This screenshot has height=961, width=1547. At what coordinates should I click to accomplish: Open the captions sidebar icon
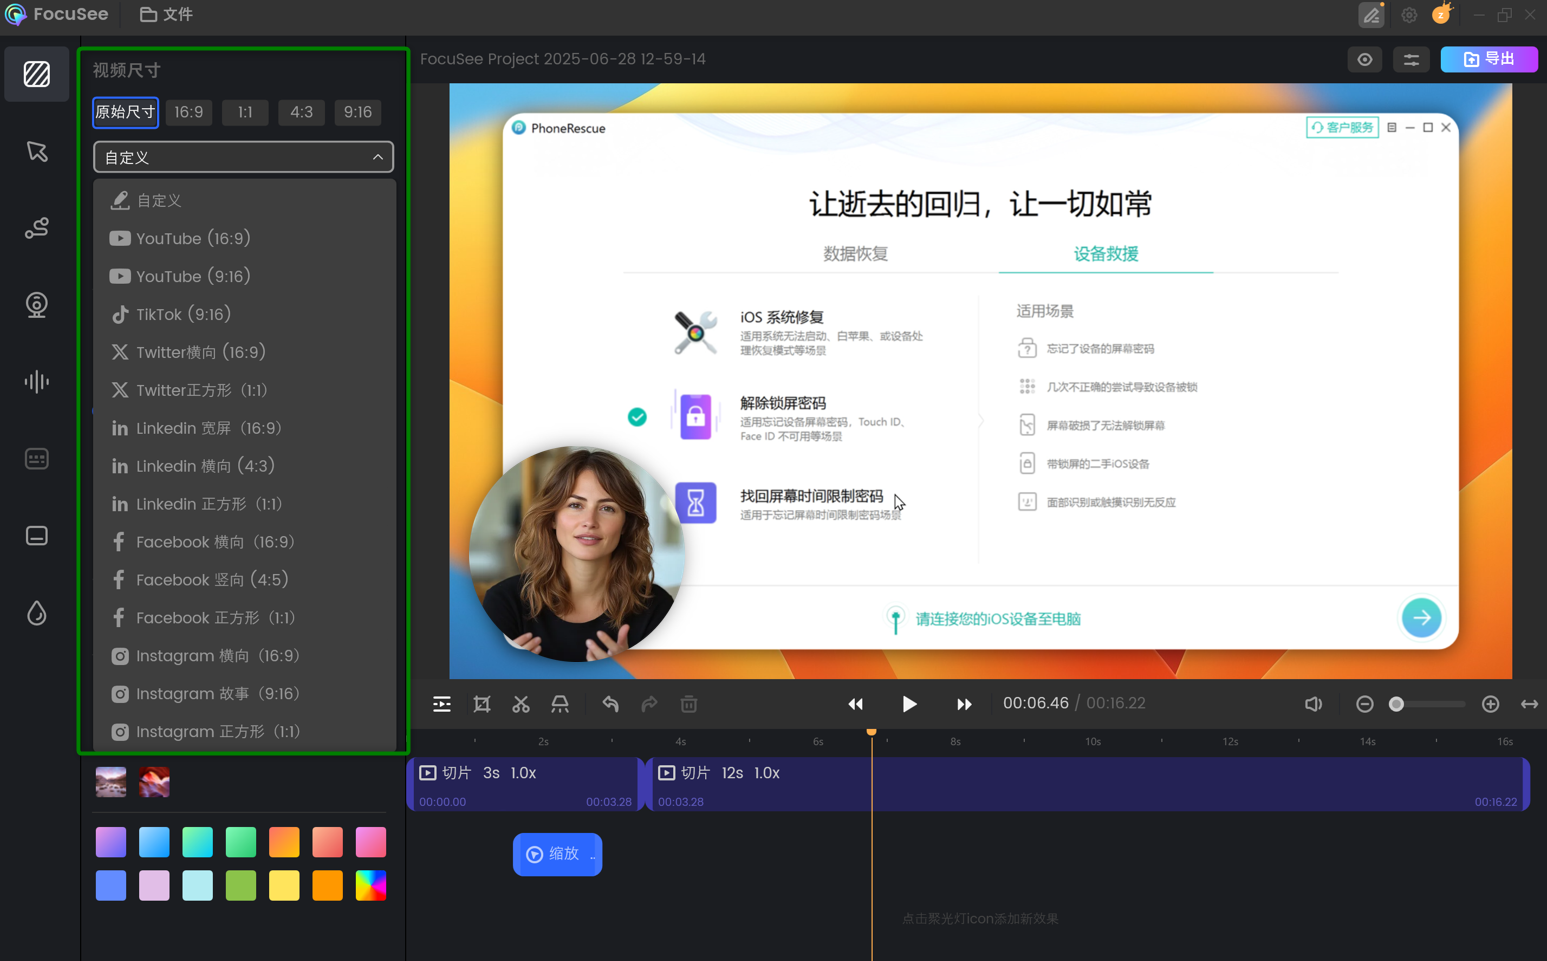(x=37, y=459)
